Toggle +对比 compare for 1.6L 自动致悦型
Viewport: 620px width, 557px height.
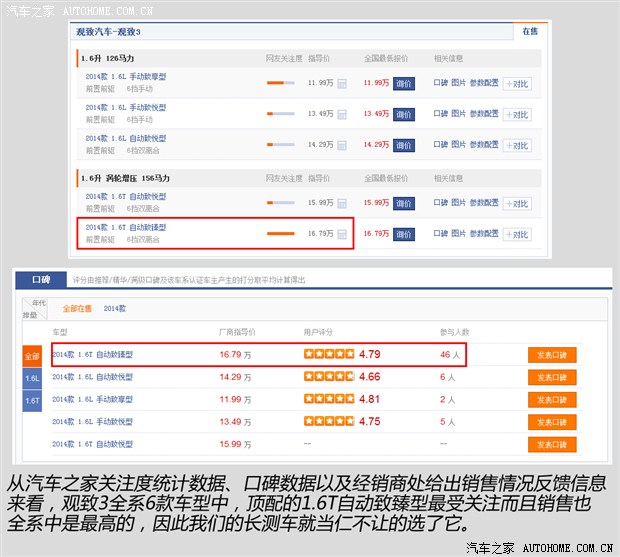[x=516, y=144]
